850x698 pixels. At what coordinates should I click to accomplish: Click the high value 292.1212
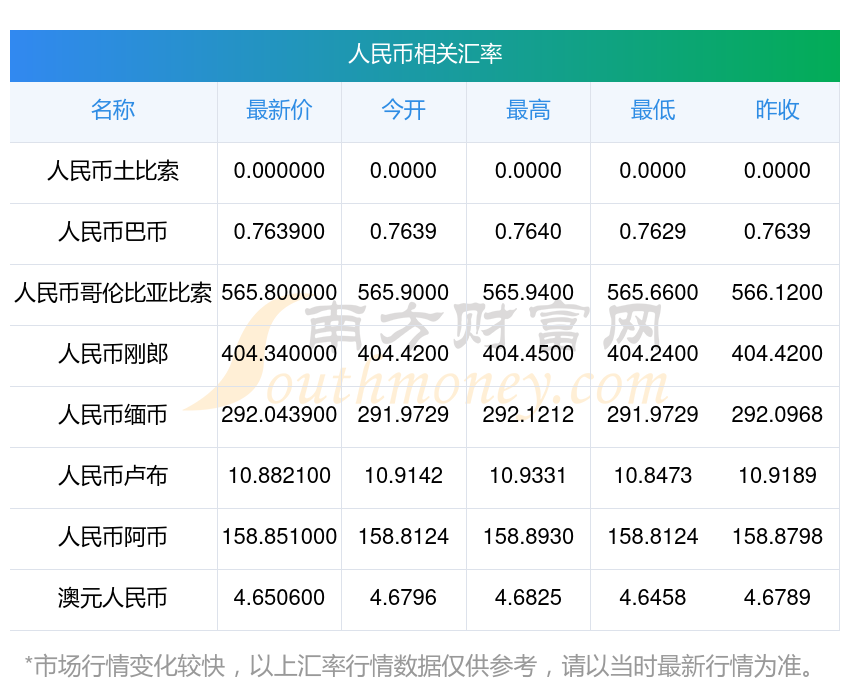(528, 415)
